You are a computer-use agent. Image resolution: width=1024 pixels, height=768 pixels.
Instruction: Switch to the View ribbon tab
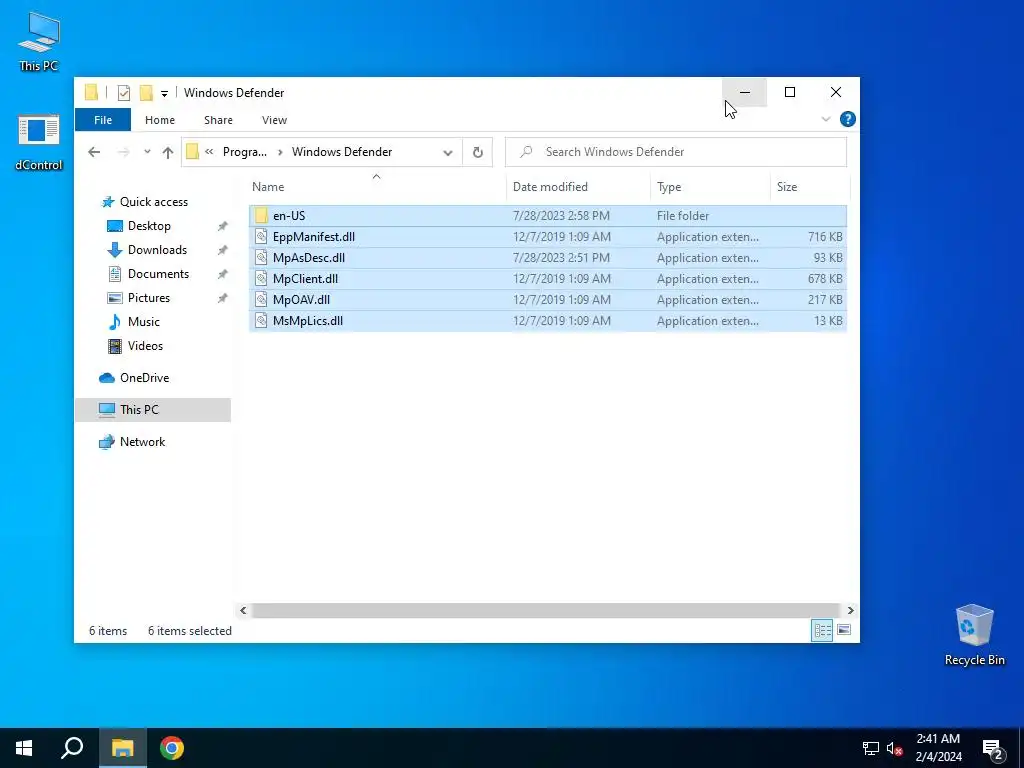[274, 120]
